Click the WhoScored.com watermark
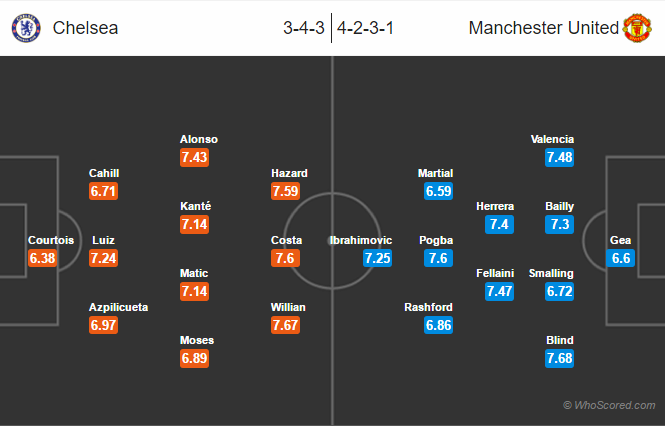 [x=609, y=405]
